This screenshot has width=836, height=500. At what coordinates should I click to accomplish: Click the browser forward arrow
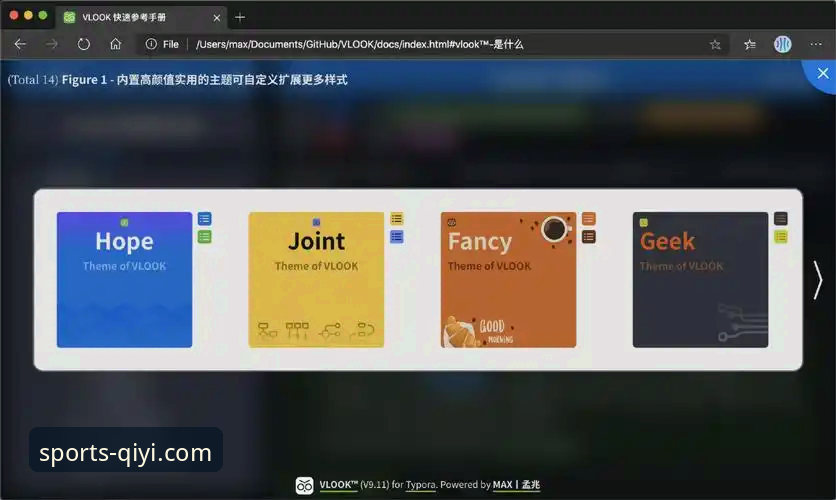52,44
